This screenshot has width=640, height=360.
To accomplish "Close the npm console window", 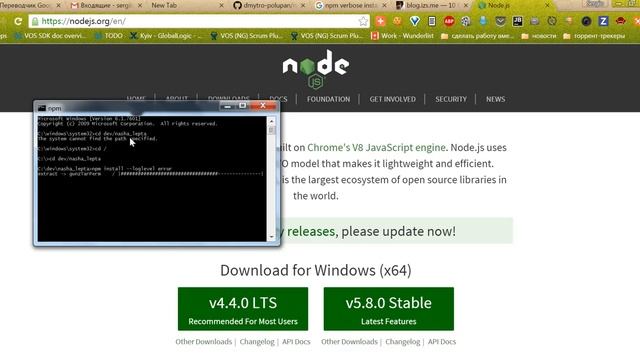I will click(263, 107).
